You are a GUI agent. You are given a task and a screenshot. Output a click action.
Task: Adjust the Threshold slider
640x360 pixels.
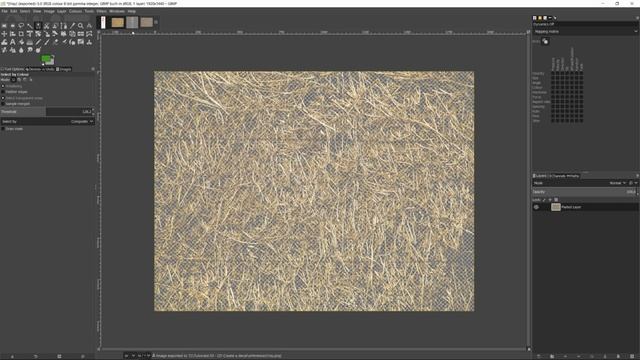coord(46,111)
